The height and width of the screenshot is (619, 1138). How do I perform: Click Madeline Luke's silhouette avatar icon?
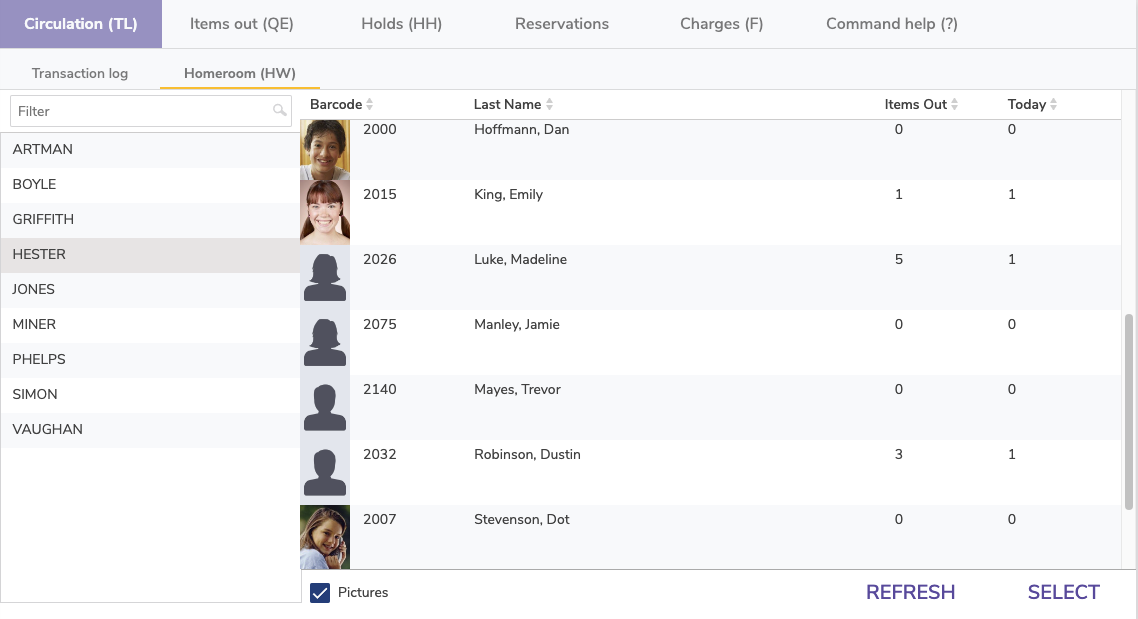325,277
